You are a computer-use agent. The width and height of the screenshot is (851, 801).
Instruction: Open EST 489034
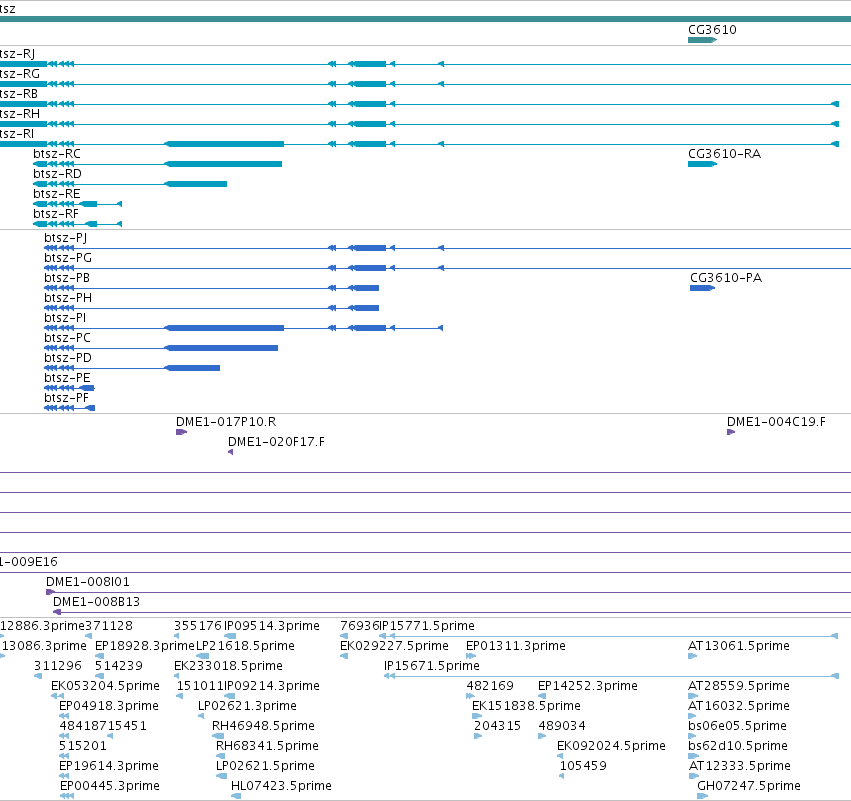562,727
